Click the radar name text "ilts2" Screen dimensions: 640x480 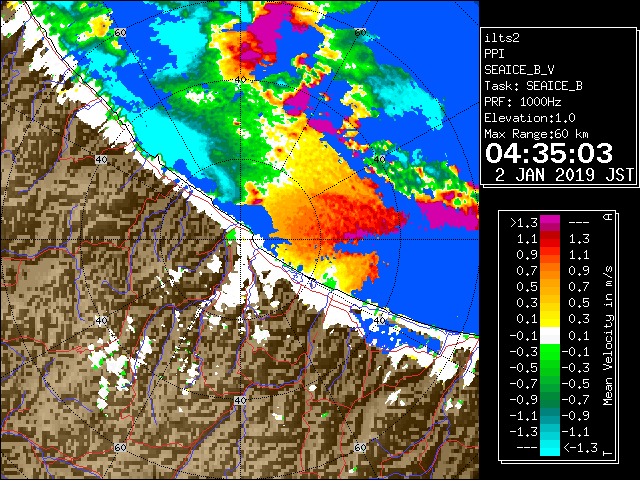(x=502, y=38)
